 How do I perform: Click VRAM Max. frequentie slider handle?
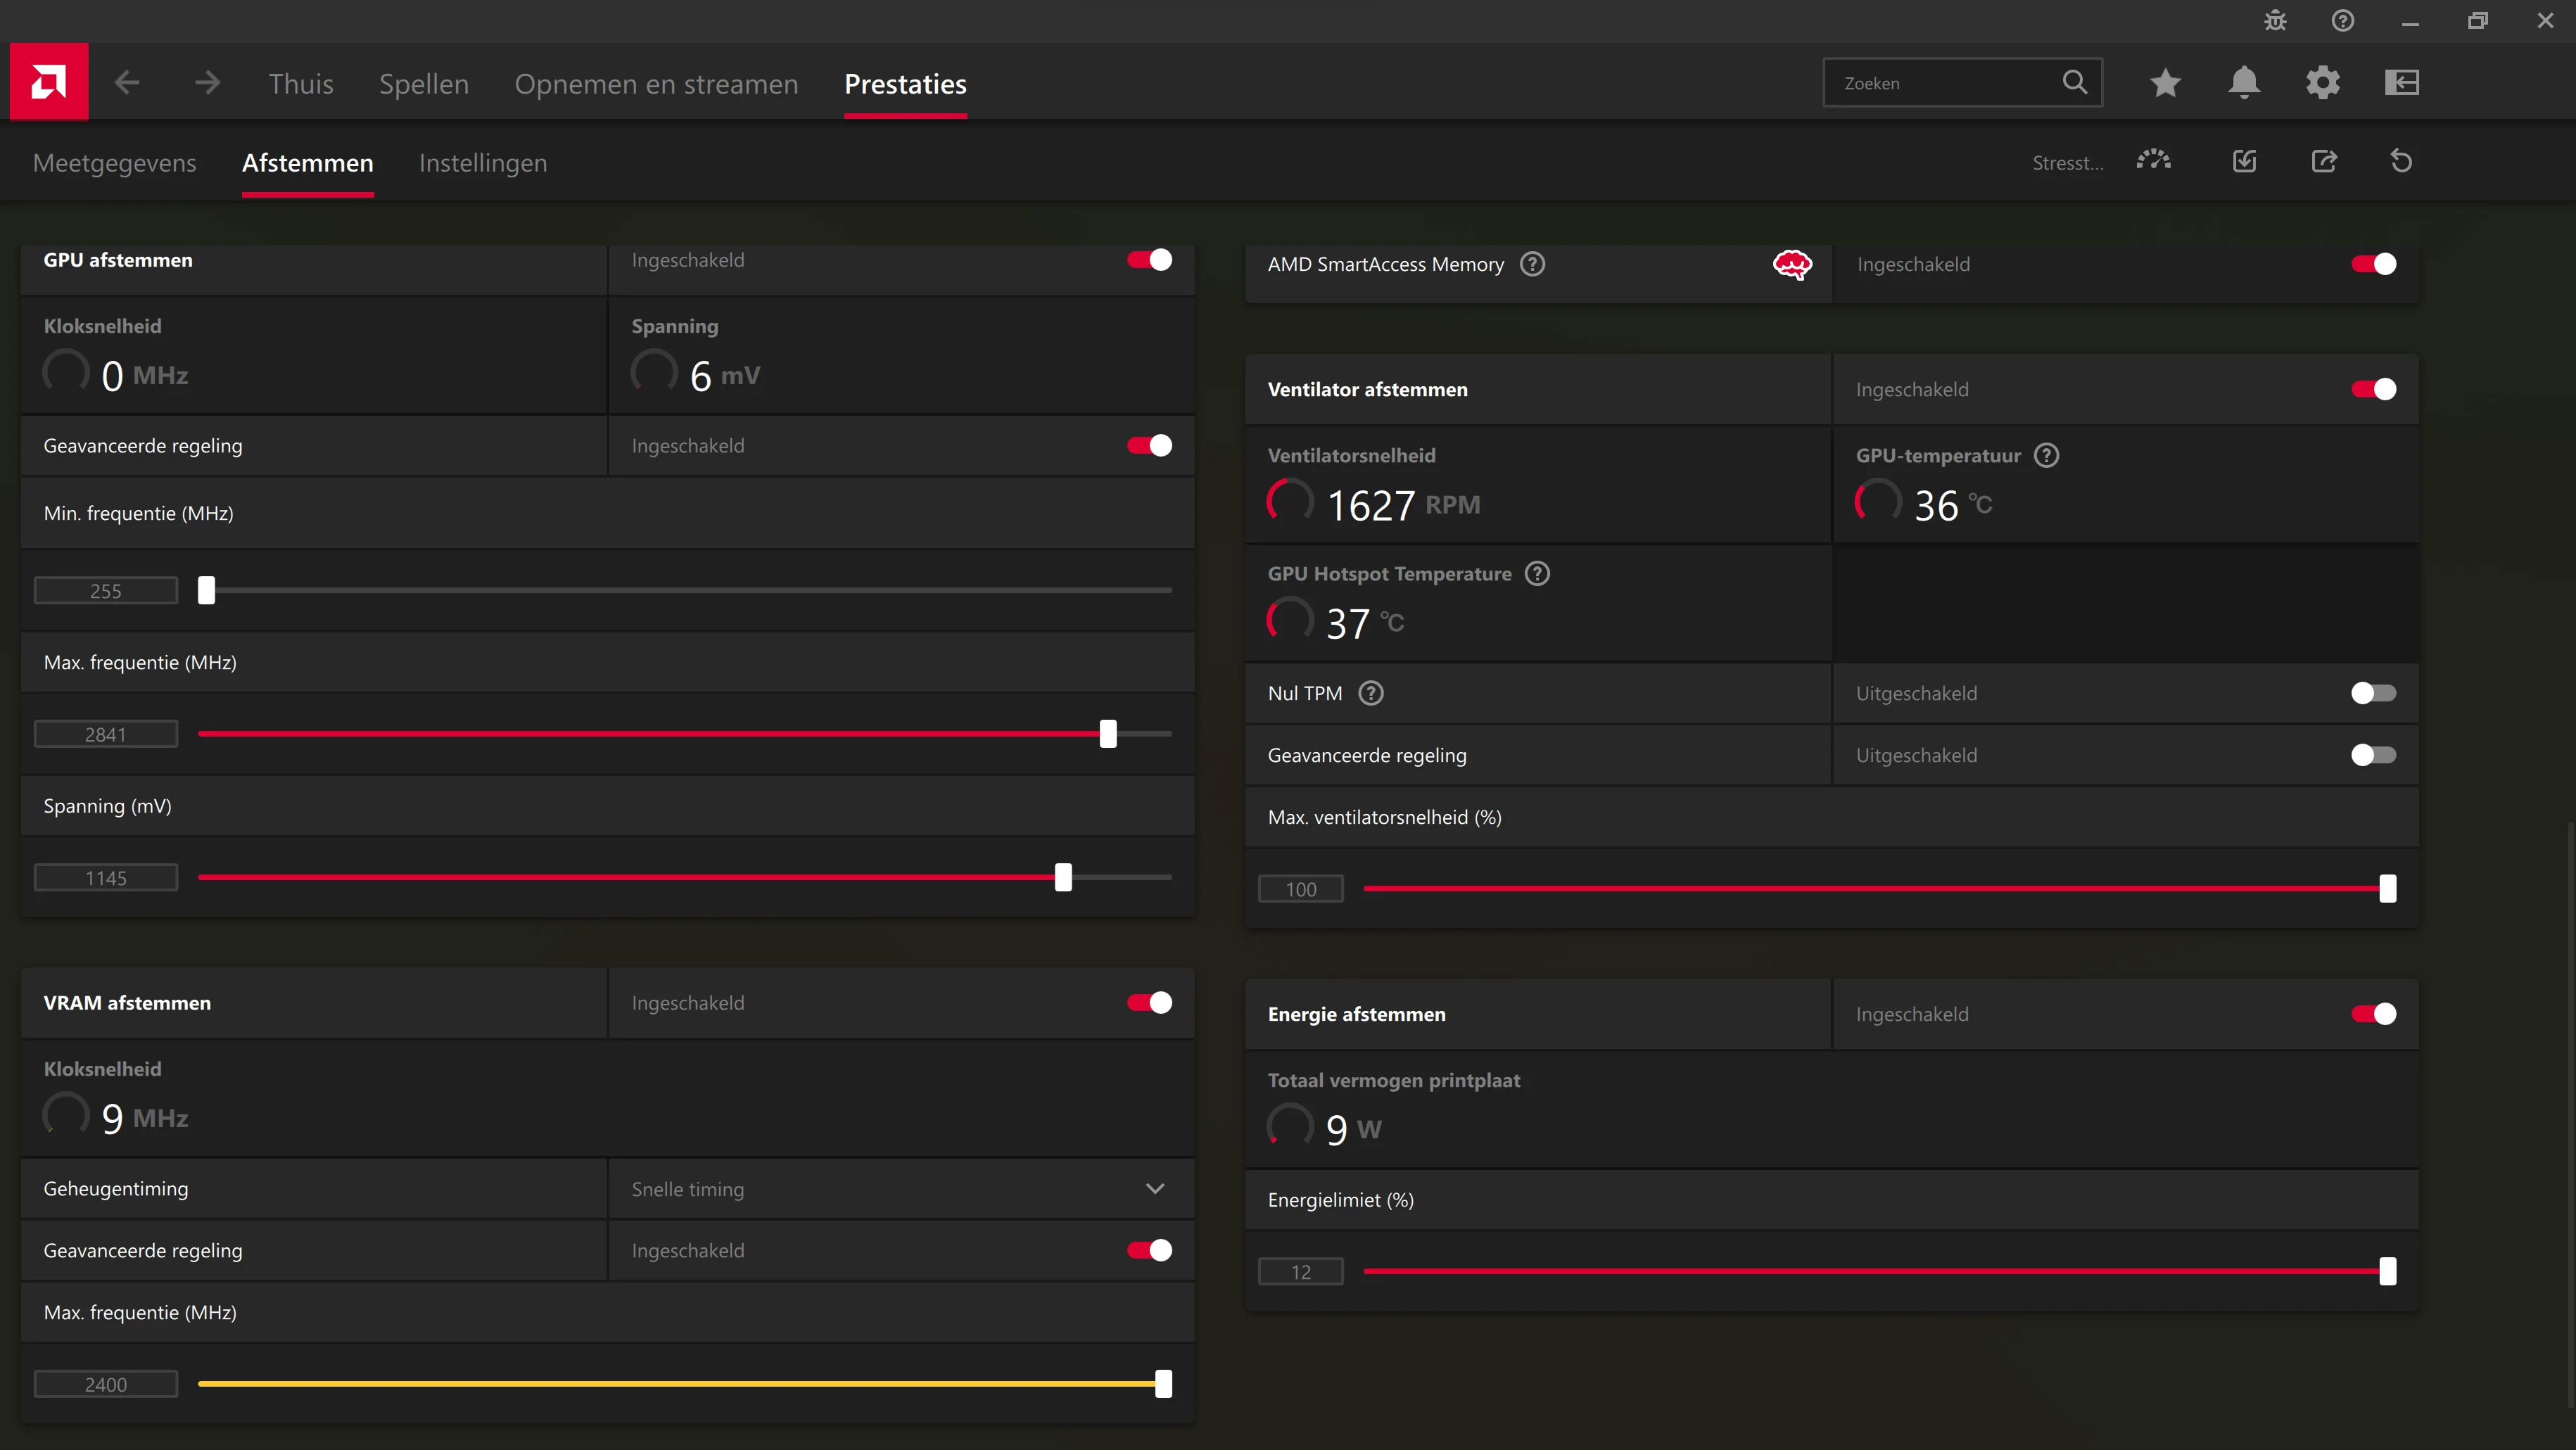point(1163,1385)
